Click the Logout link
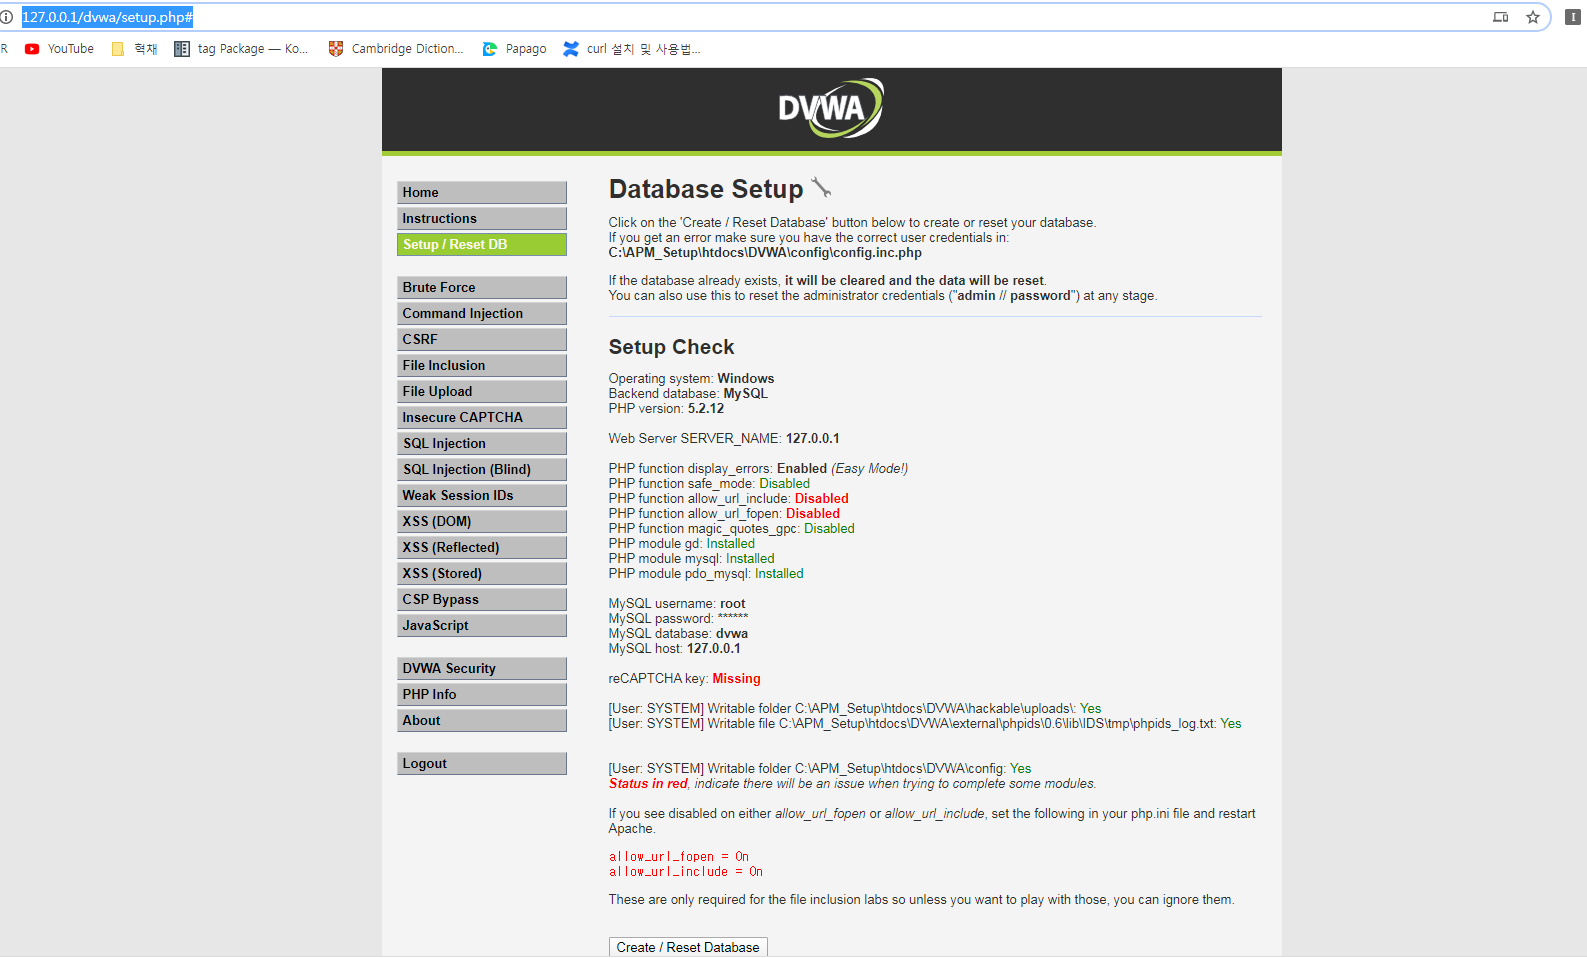This screenshot has height=958, width=1587. 482,763
